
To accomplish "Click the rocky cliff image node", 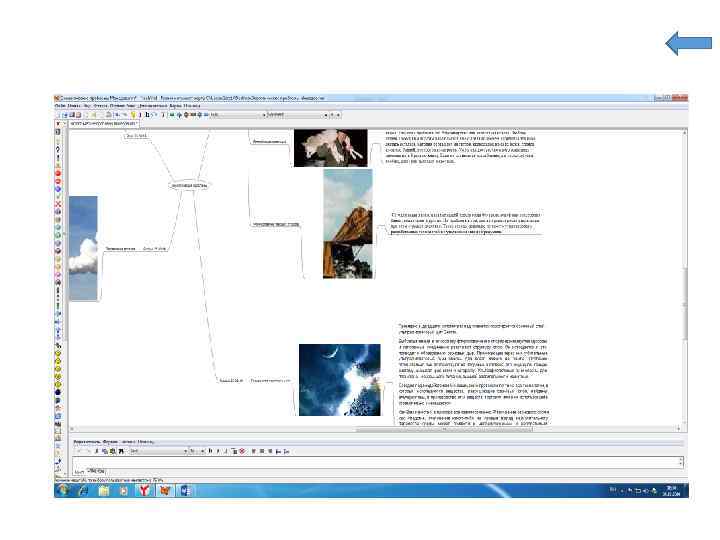I will (348, 224).
